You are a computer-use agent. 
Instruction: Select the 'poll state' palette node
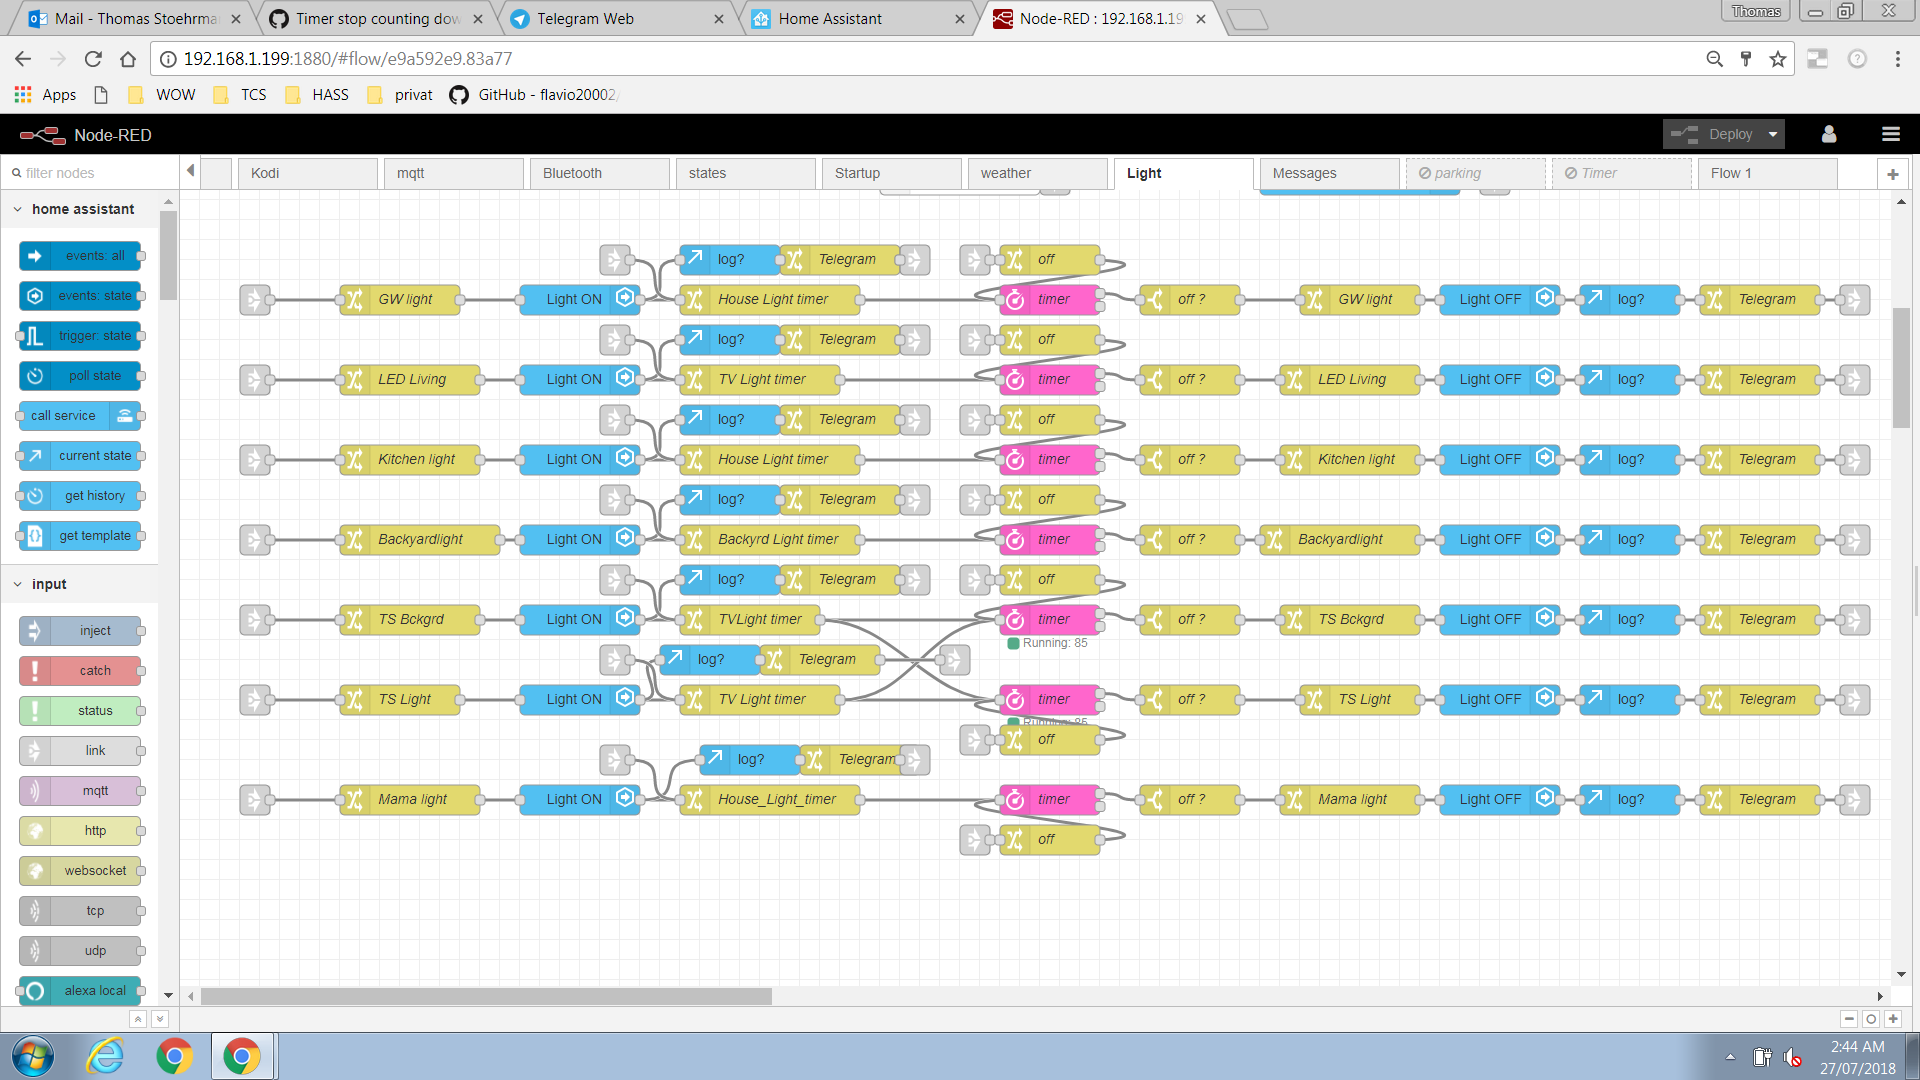tap(80, 376)
